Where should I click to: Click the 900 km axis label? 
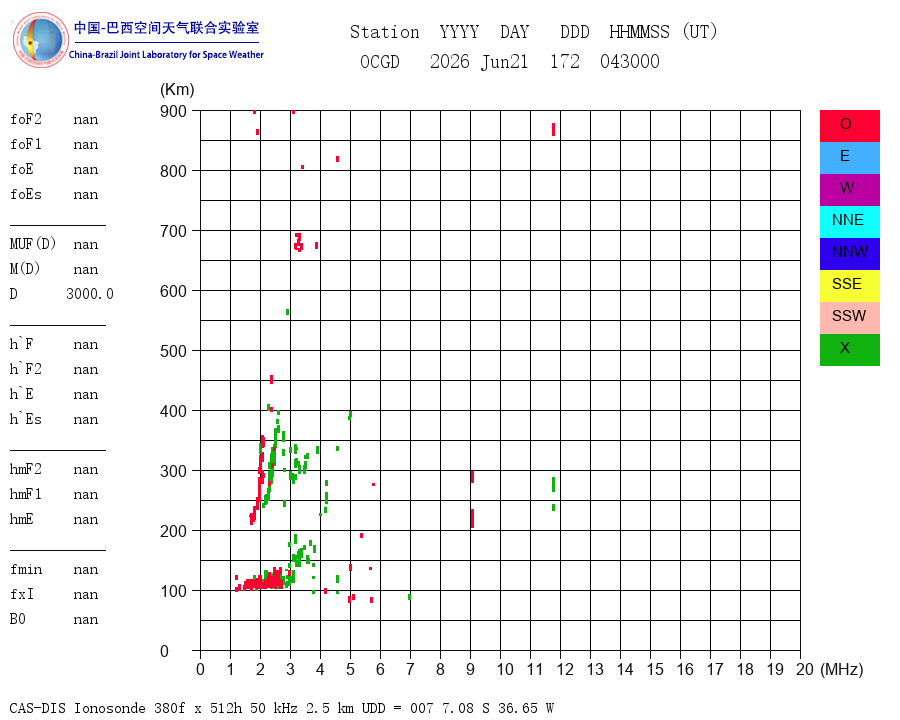pyautogui.click(x=173, y=111)
